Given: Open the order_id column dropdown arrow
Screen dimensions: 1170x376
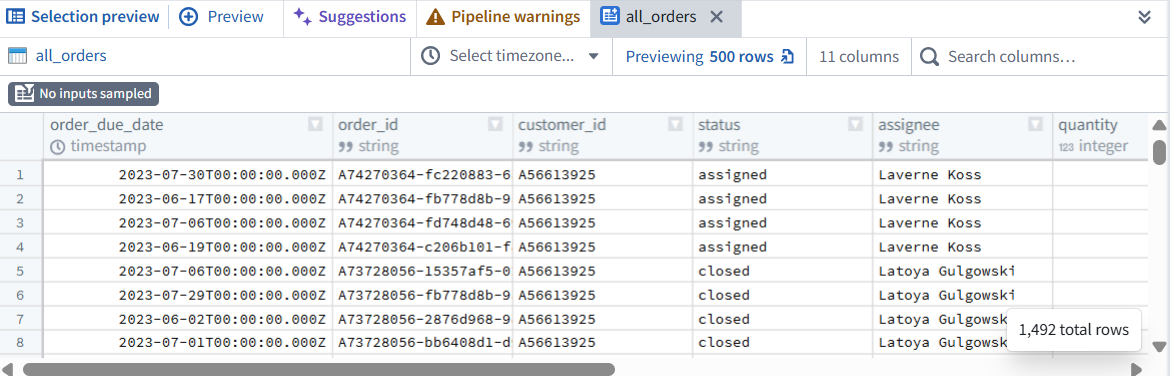Looking at the screenshot, I should click(x=495, y=125).
